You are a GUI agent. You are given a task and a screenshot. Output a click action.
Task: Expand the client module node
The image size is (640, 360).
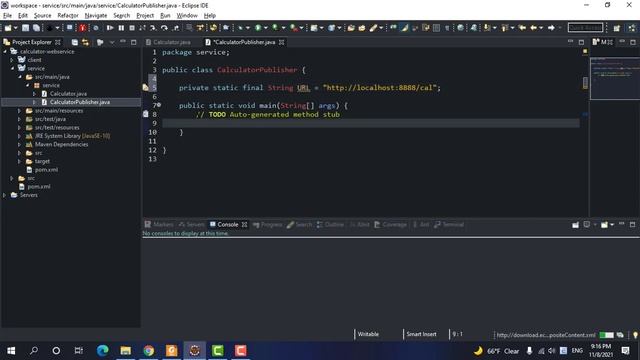point(12,60)
